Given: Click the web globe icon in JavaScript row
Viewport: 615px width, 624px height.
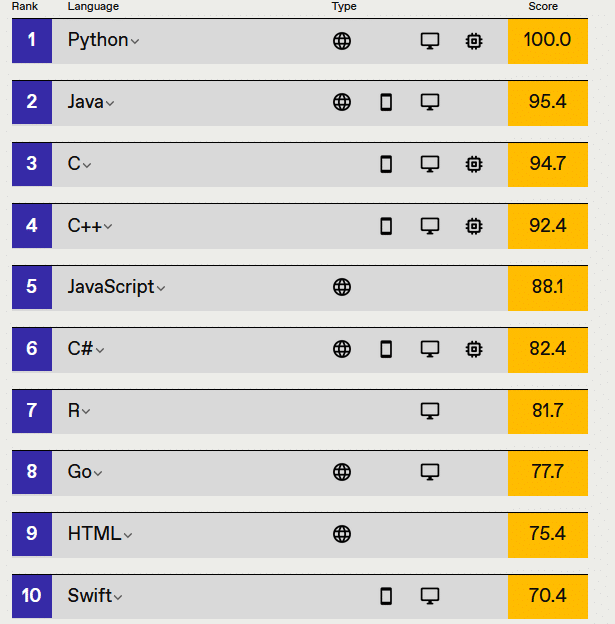Looking at the screenshot, I should click(x=342, y=287).
